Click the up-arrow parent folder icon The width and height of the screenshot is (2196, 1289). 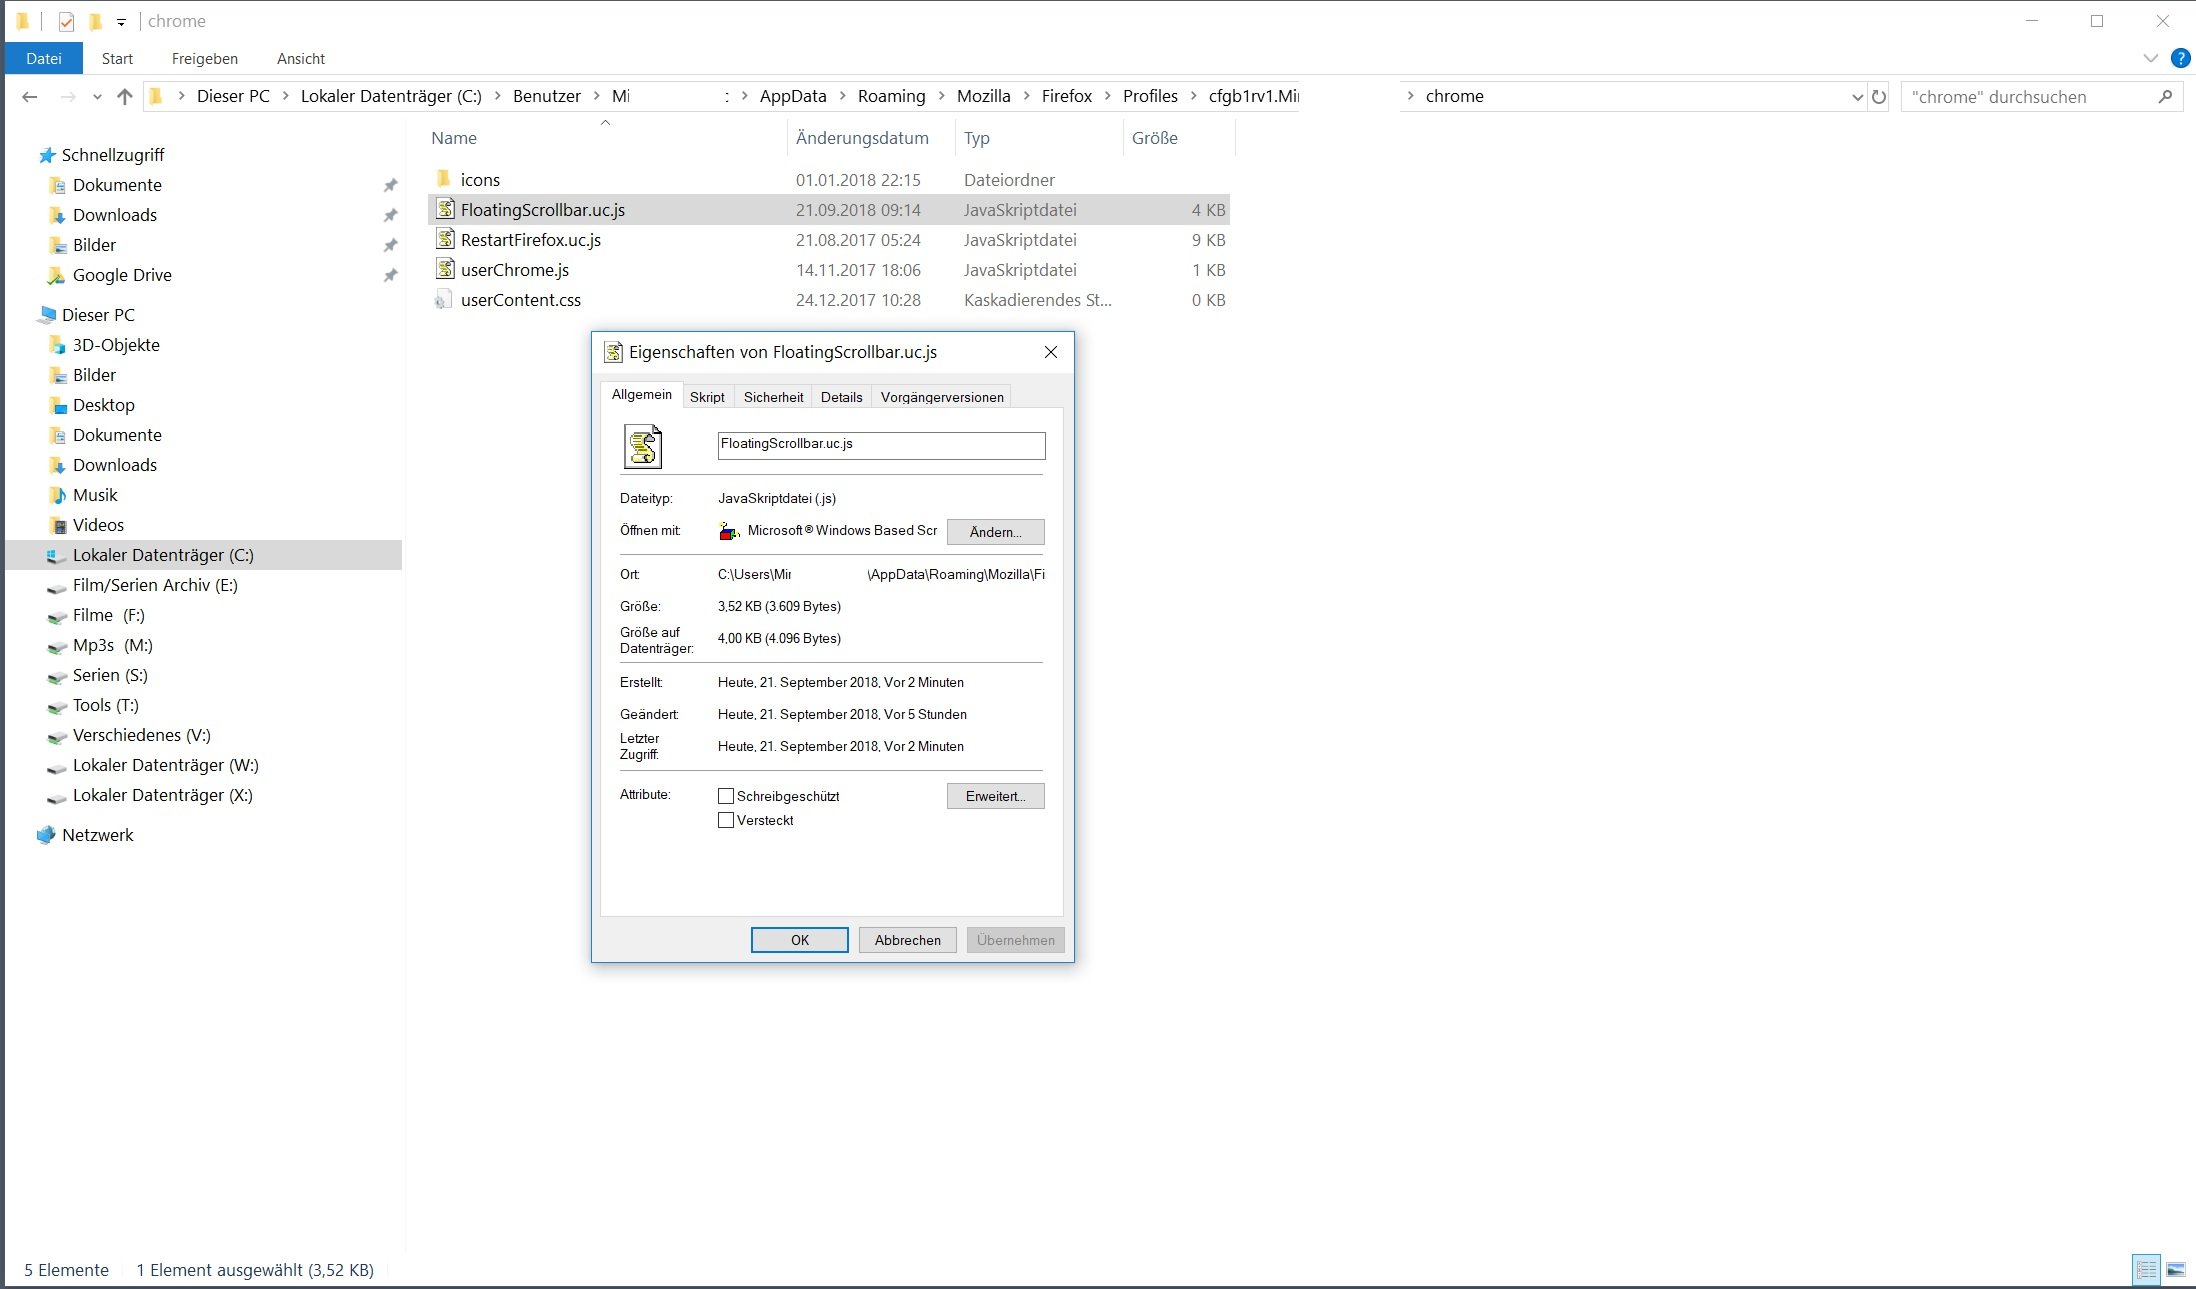(x=124, y=97)
